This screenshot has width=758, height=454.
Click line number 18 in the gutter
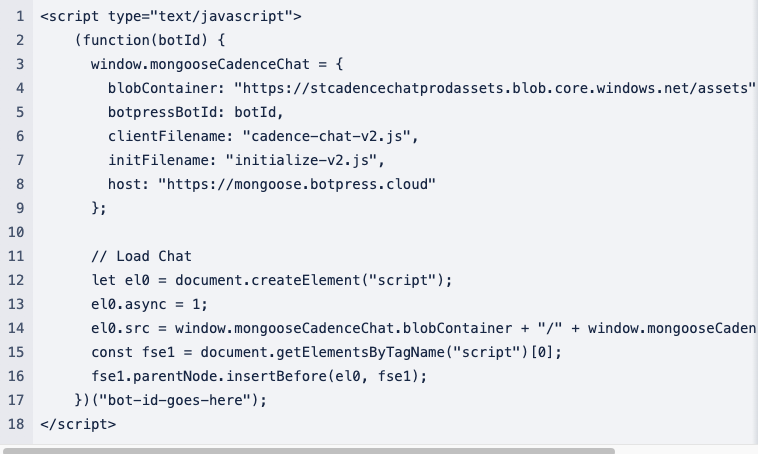(x=15, y=424)
